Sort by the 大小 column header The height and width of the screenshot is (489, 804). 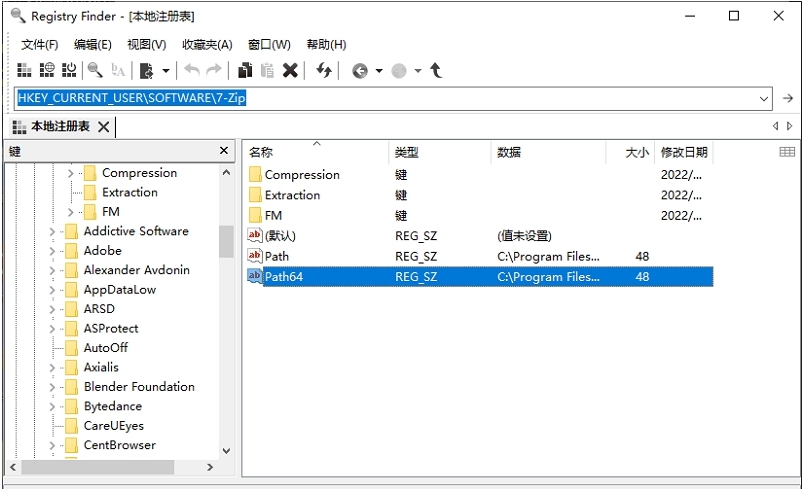(x=630, y=152)
